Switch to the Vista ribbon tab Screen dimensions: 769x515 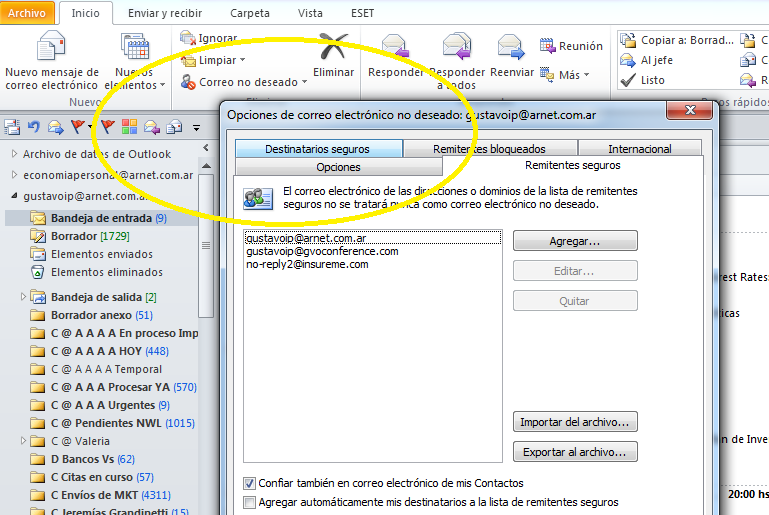pyautogui.click(x=310, y=13)
